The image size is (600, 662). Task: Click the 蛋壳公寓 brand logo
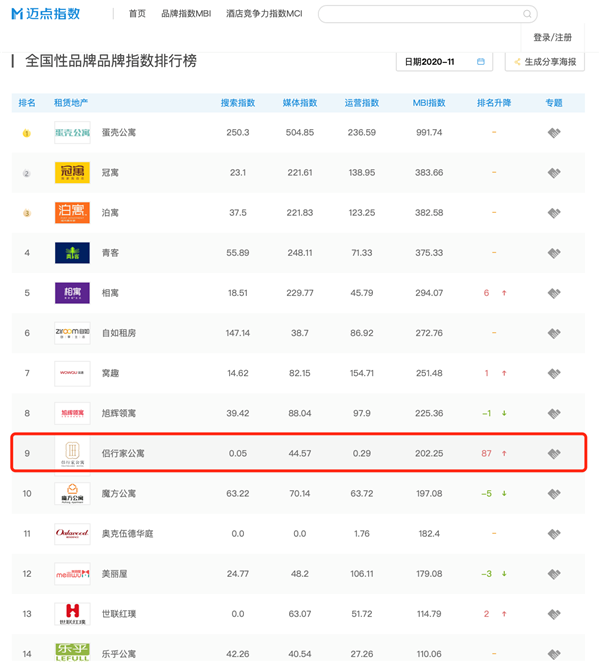[x=72, y=132]
